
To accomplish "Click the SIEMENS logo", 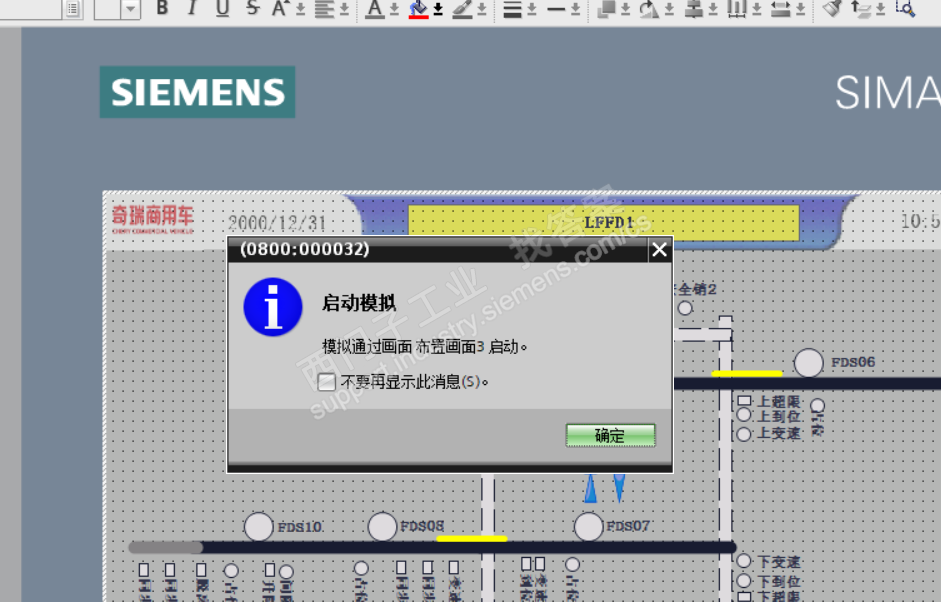I will point(197,92).
